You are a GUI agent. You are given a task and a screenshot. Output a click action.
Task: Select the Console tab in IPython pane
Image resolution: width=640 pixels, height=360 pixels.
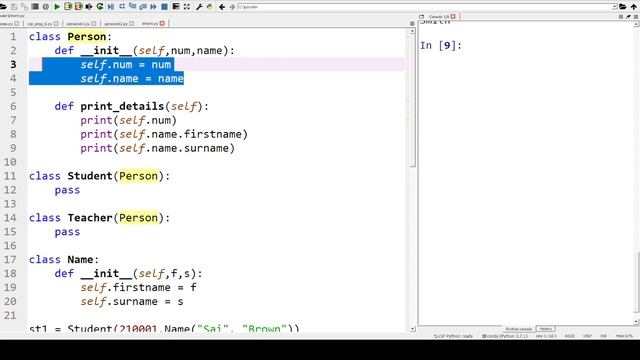(439, 17)
